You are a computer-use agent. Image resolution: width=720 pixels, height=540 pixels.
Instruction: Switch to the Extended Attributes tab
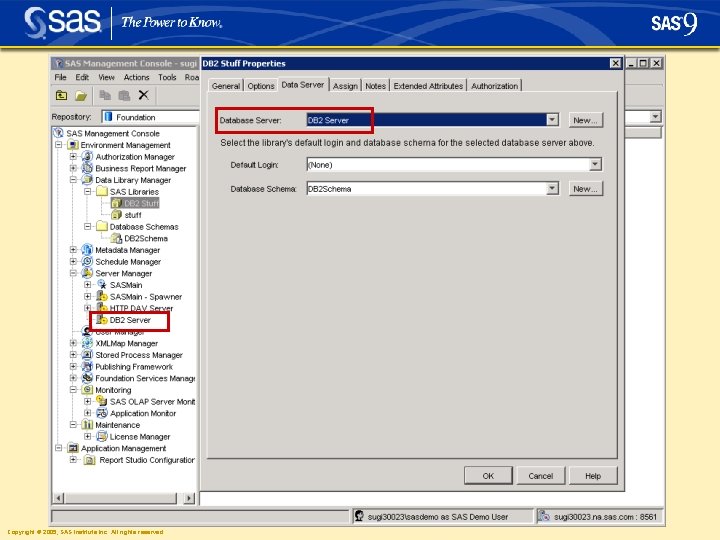[x=428, y=86]
